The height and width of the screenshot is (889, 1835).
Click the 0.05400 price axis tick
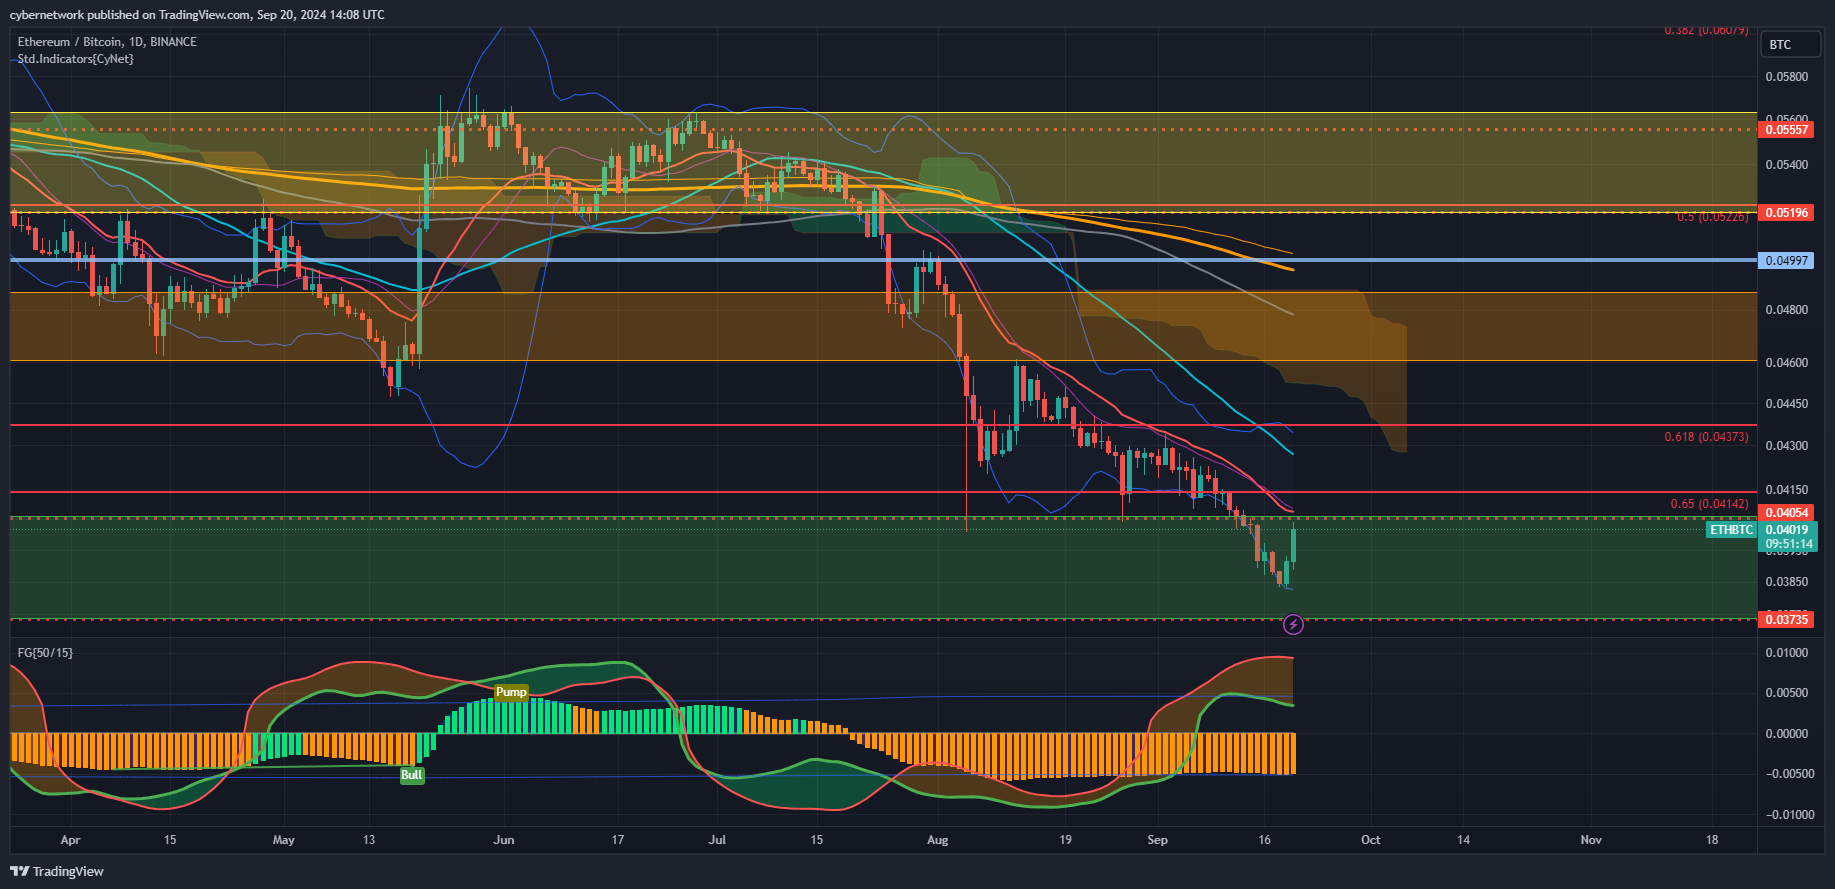pyautogui.click(x=1786, y=165)
